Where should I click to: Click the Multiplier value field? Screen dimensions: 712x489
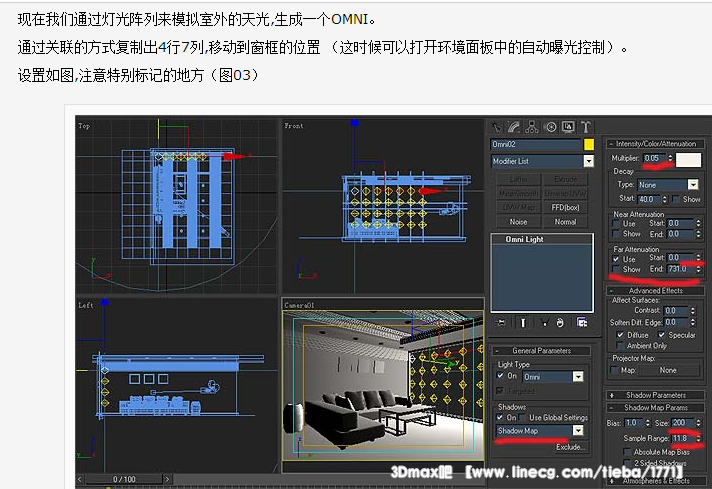tap(654, 158)
